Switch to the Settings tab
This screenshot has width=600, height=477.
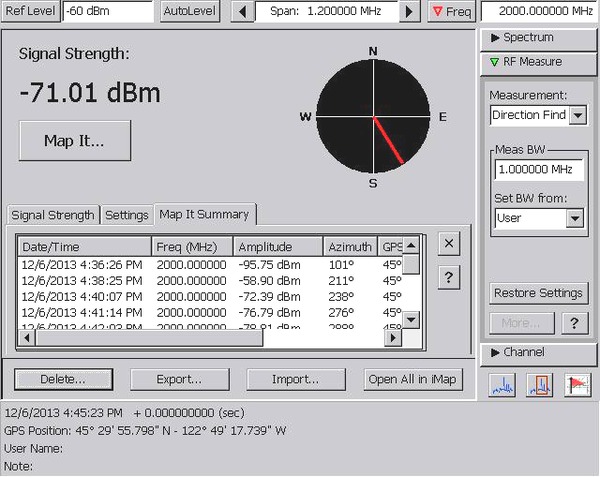tap(126, 215)
